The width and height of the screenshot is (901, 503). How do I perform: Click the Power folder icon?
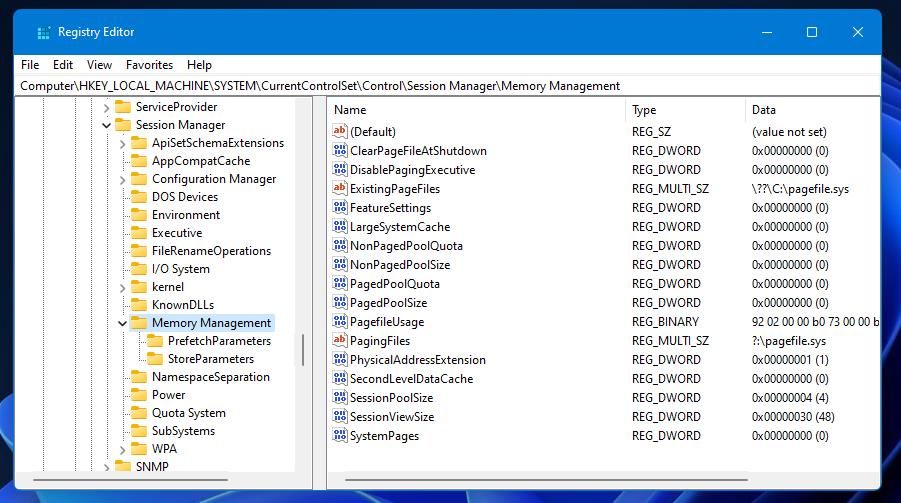[x=138, y=395]
